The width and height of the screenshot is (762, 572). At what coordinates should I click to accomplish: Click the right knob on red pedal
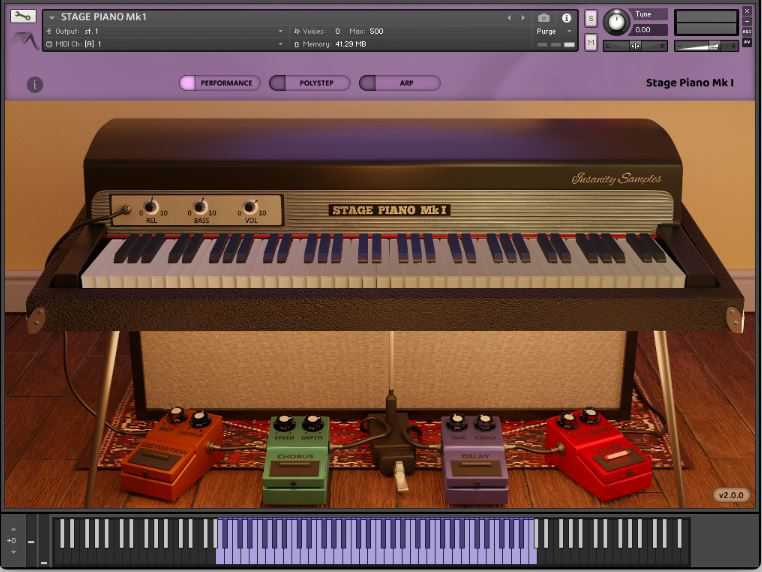click(589, 415)
